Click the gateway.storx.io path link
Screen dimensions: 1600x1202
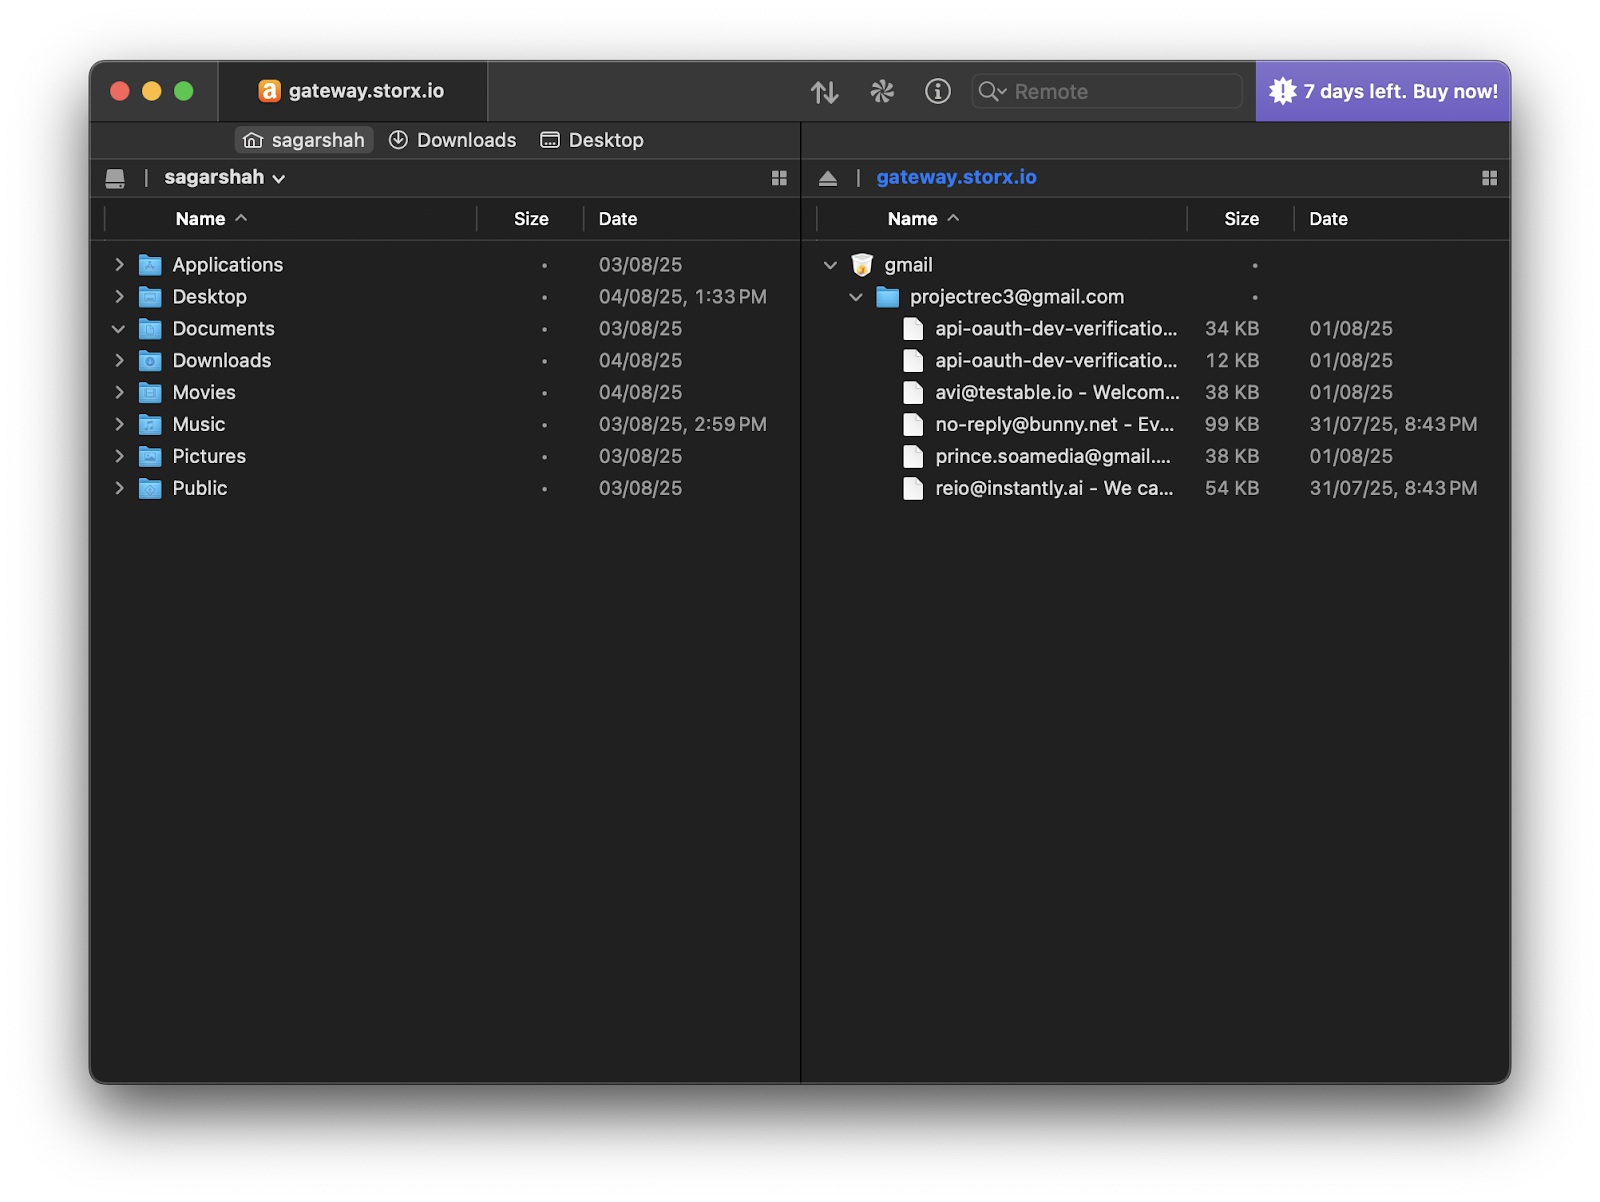pos(956,177)
